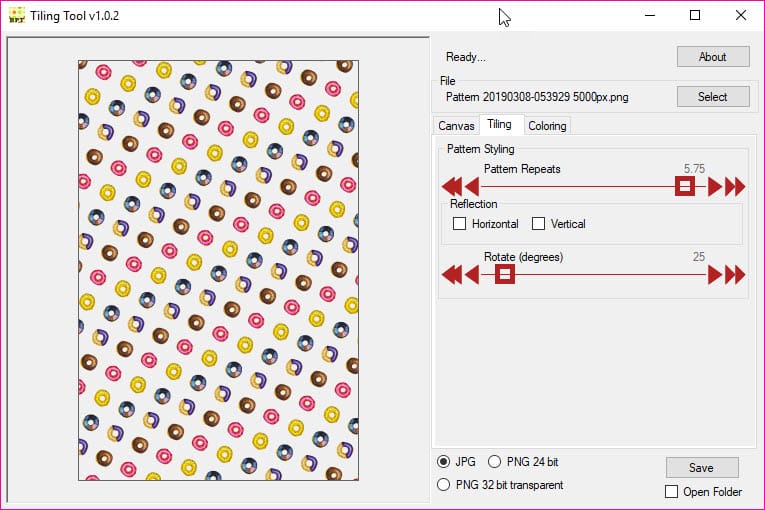
Task: Switch to the Coloring tab
Action: click(547, 126)
